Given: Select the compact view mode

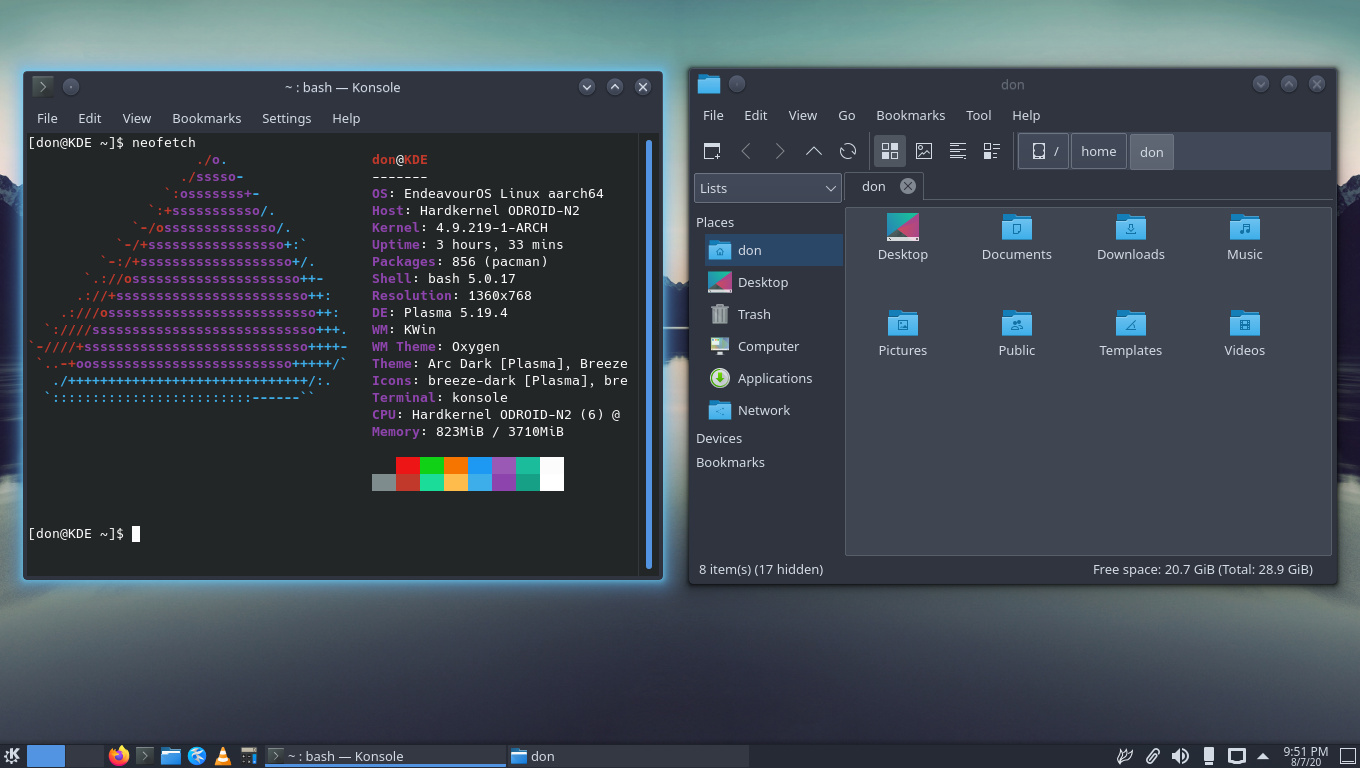Looking at the screenshot, I should coord(991,151).
